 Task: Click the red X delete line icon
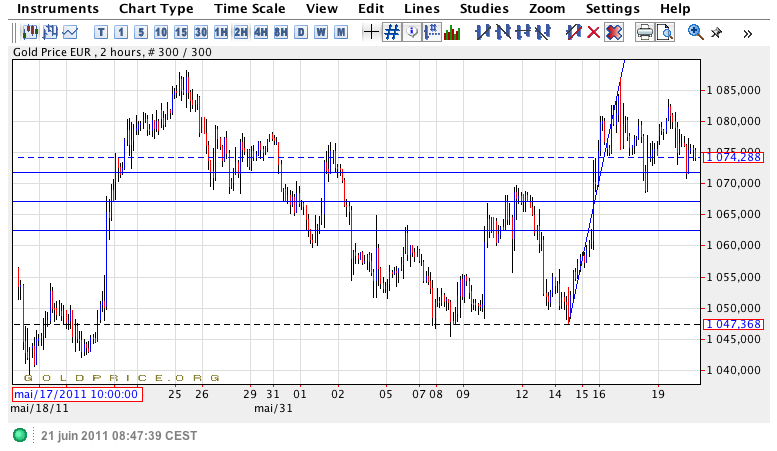(593, 32)
